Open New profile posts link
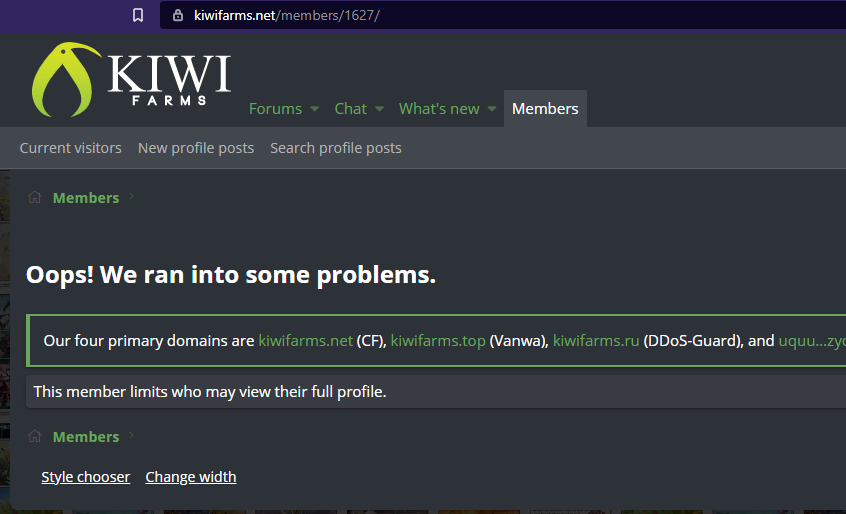 (x=196, y=148)
